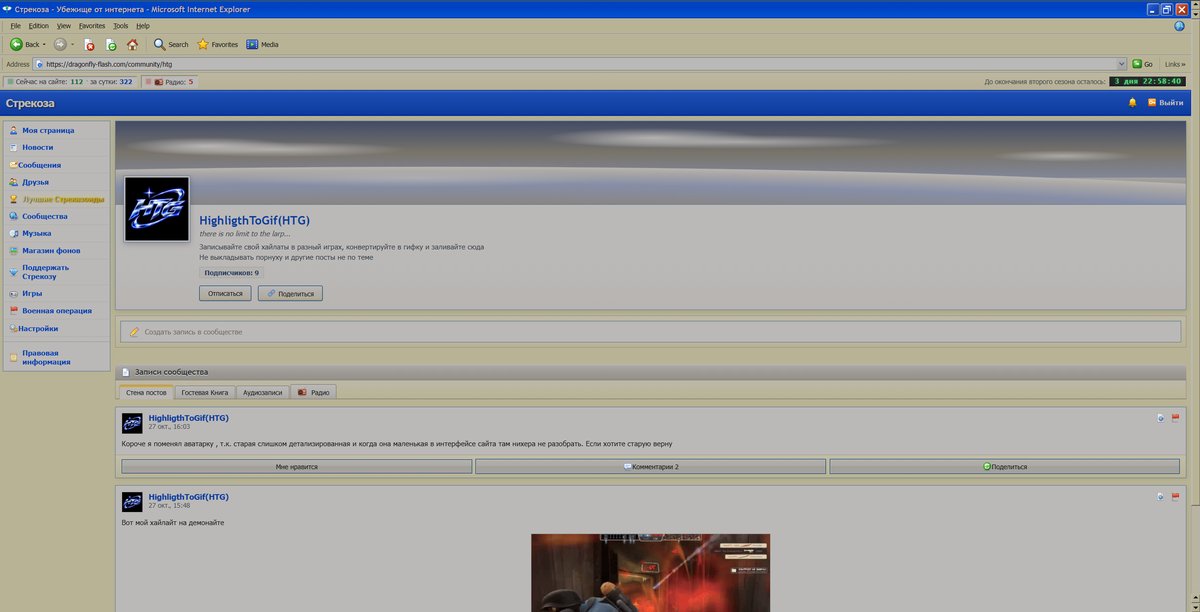The image size is (1200, 612).
Task: Expand the Links toolbar chevron
Action: click(1182, 63)
